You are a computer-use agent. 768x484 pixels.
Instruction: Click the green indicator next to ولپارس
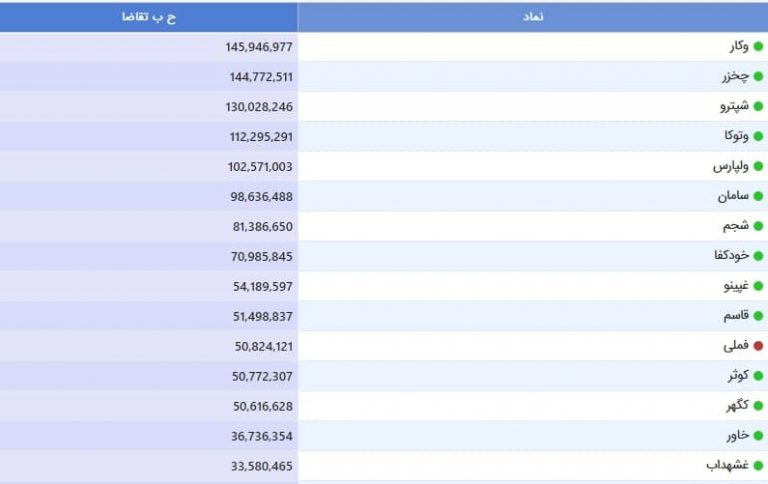pos(758,167)
